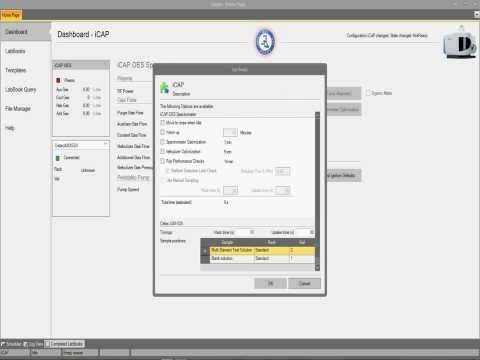Click the dropdown arrow at top-right of tab bar

(x=477, y=14)
